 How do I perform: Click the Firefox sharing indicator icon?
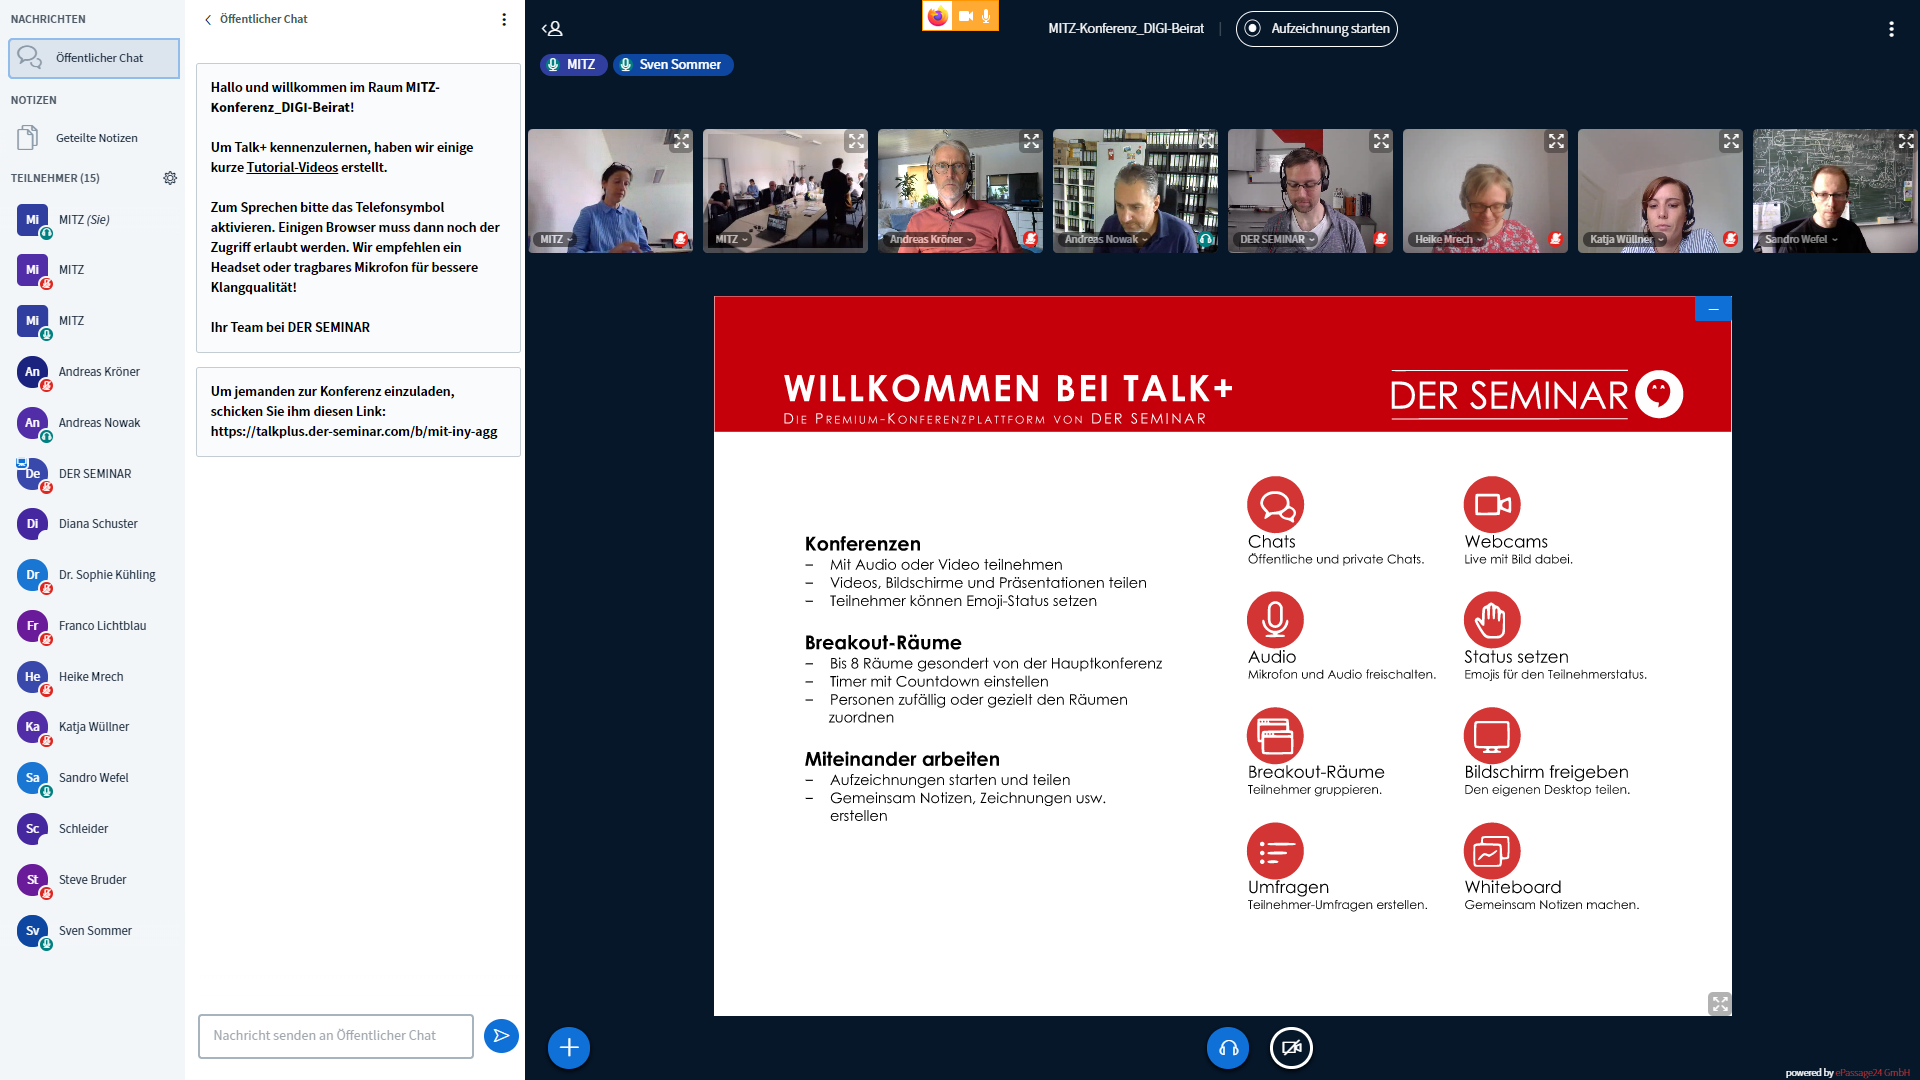(x=937, y=16)
